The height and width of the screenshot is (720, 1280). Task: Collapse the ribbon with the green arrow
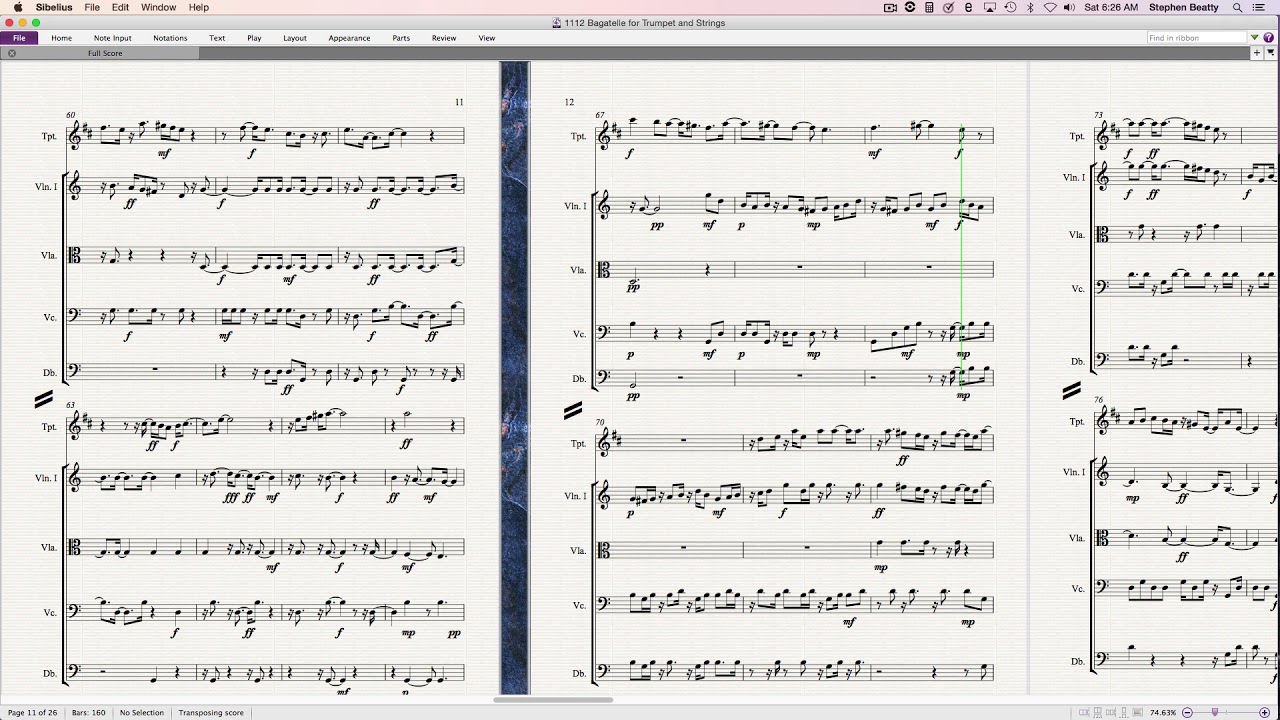tap(1255, 38)
